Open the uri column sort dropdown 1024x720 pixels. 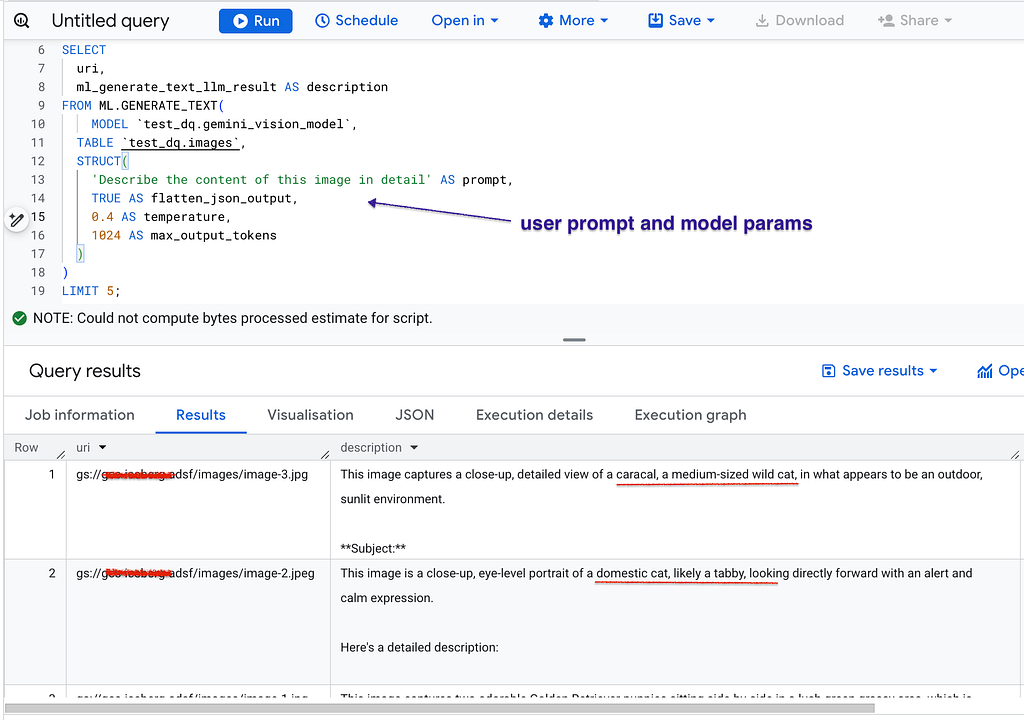pos(103,448)
